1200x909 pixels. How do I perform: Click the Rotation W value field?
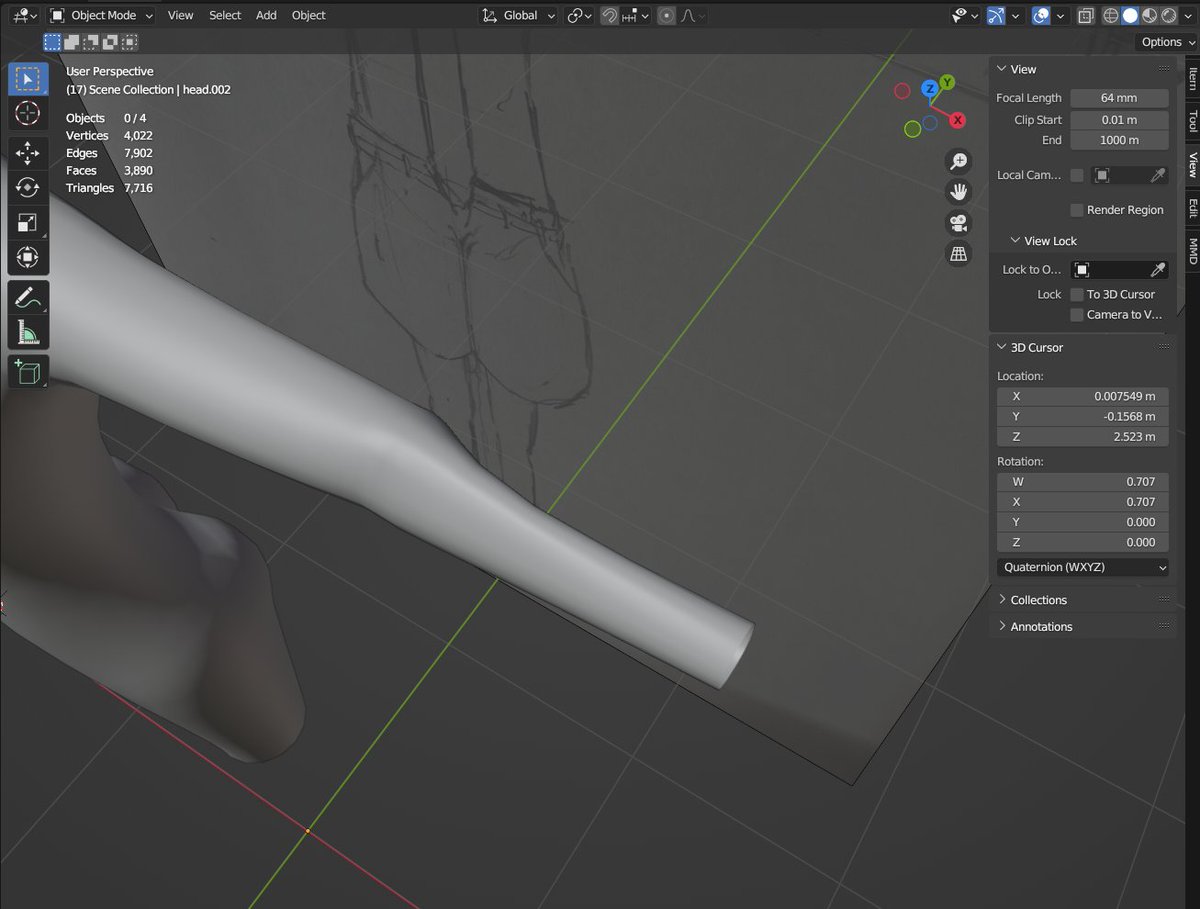click(1083, 482)
